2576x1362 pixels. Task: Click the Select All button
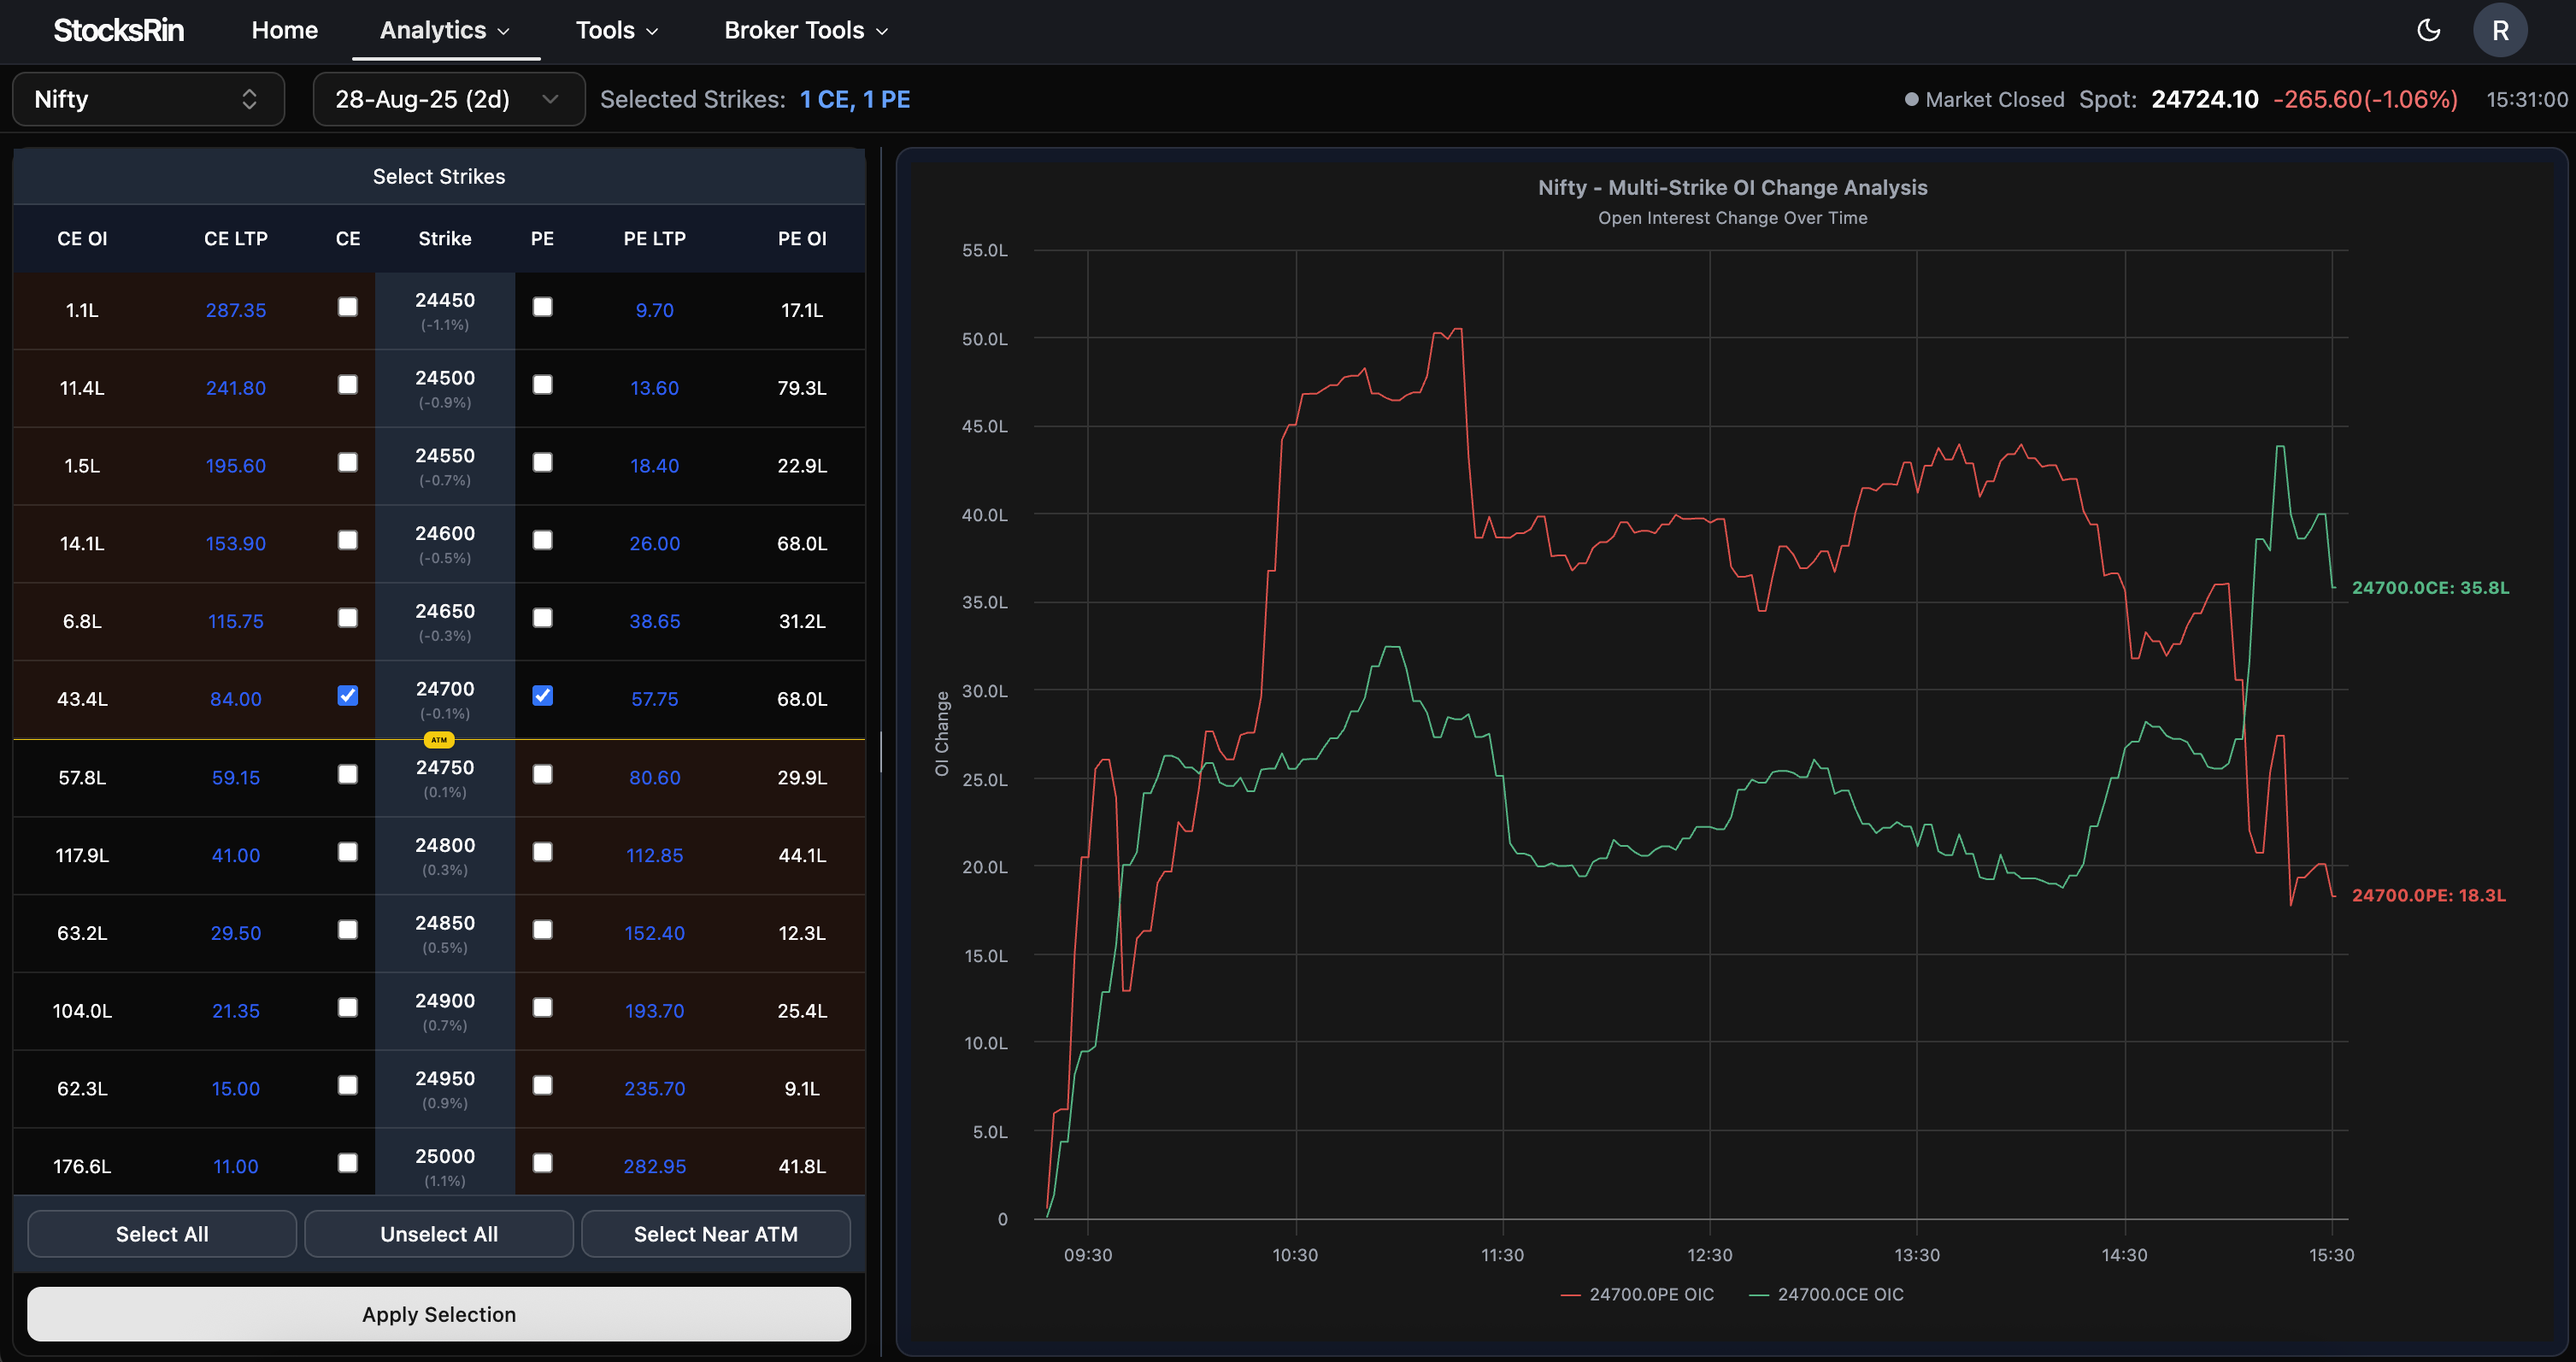click(x=162, y=1234)
